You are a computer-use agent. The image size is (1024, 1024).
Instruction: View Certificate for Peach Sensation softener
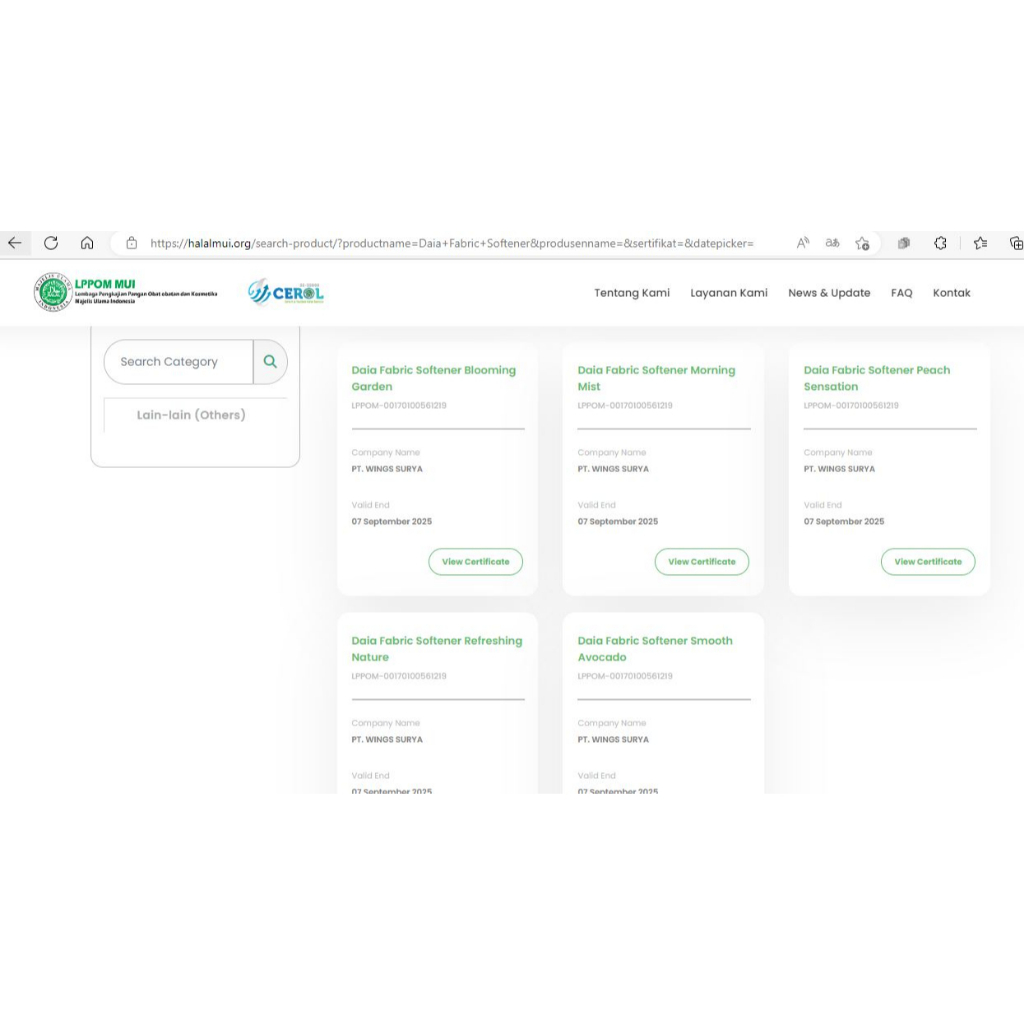(x=928, y=562)
